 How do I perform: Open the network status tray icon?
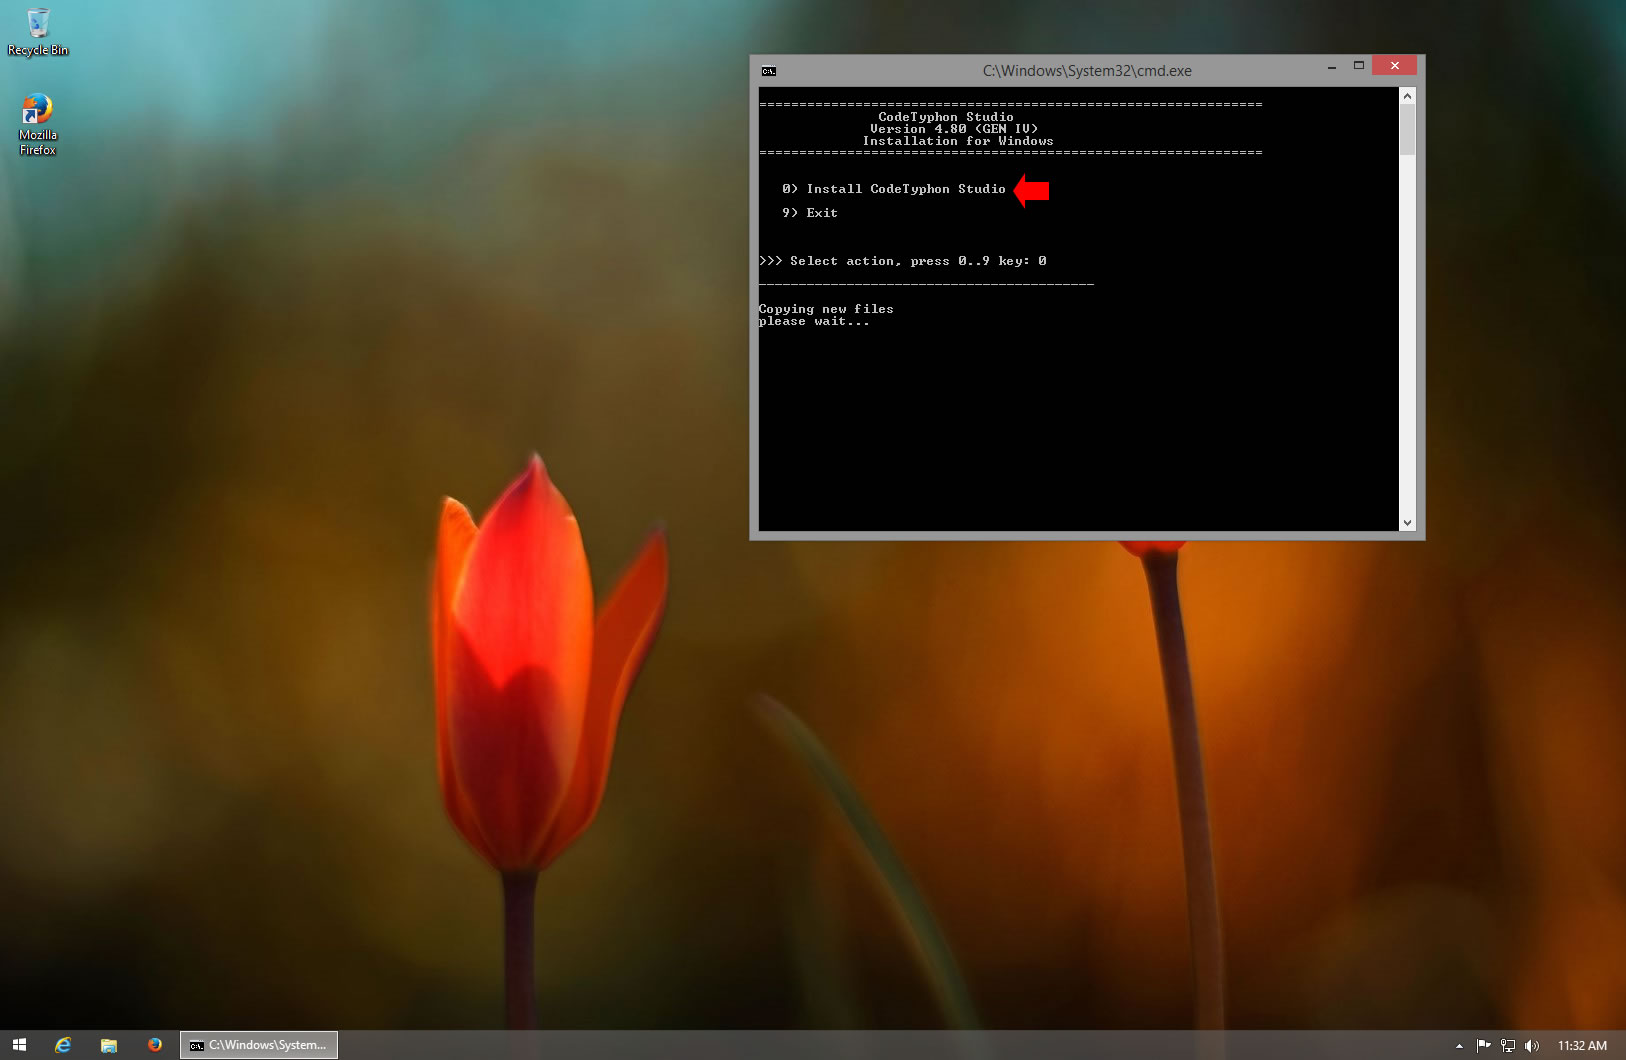click(1508, 1046)
